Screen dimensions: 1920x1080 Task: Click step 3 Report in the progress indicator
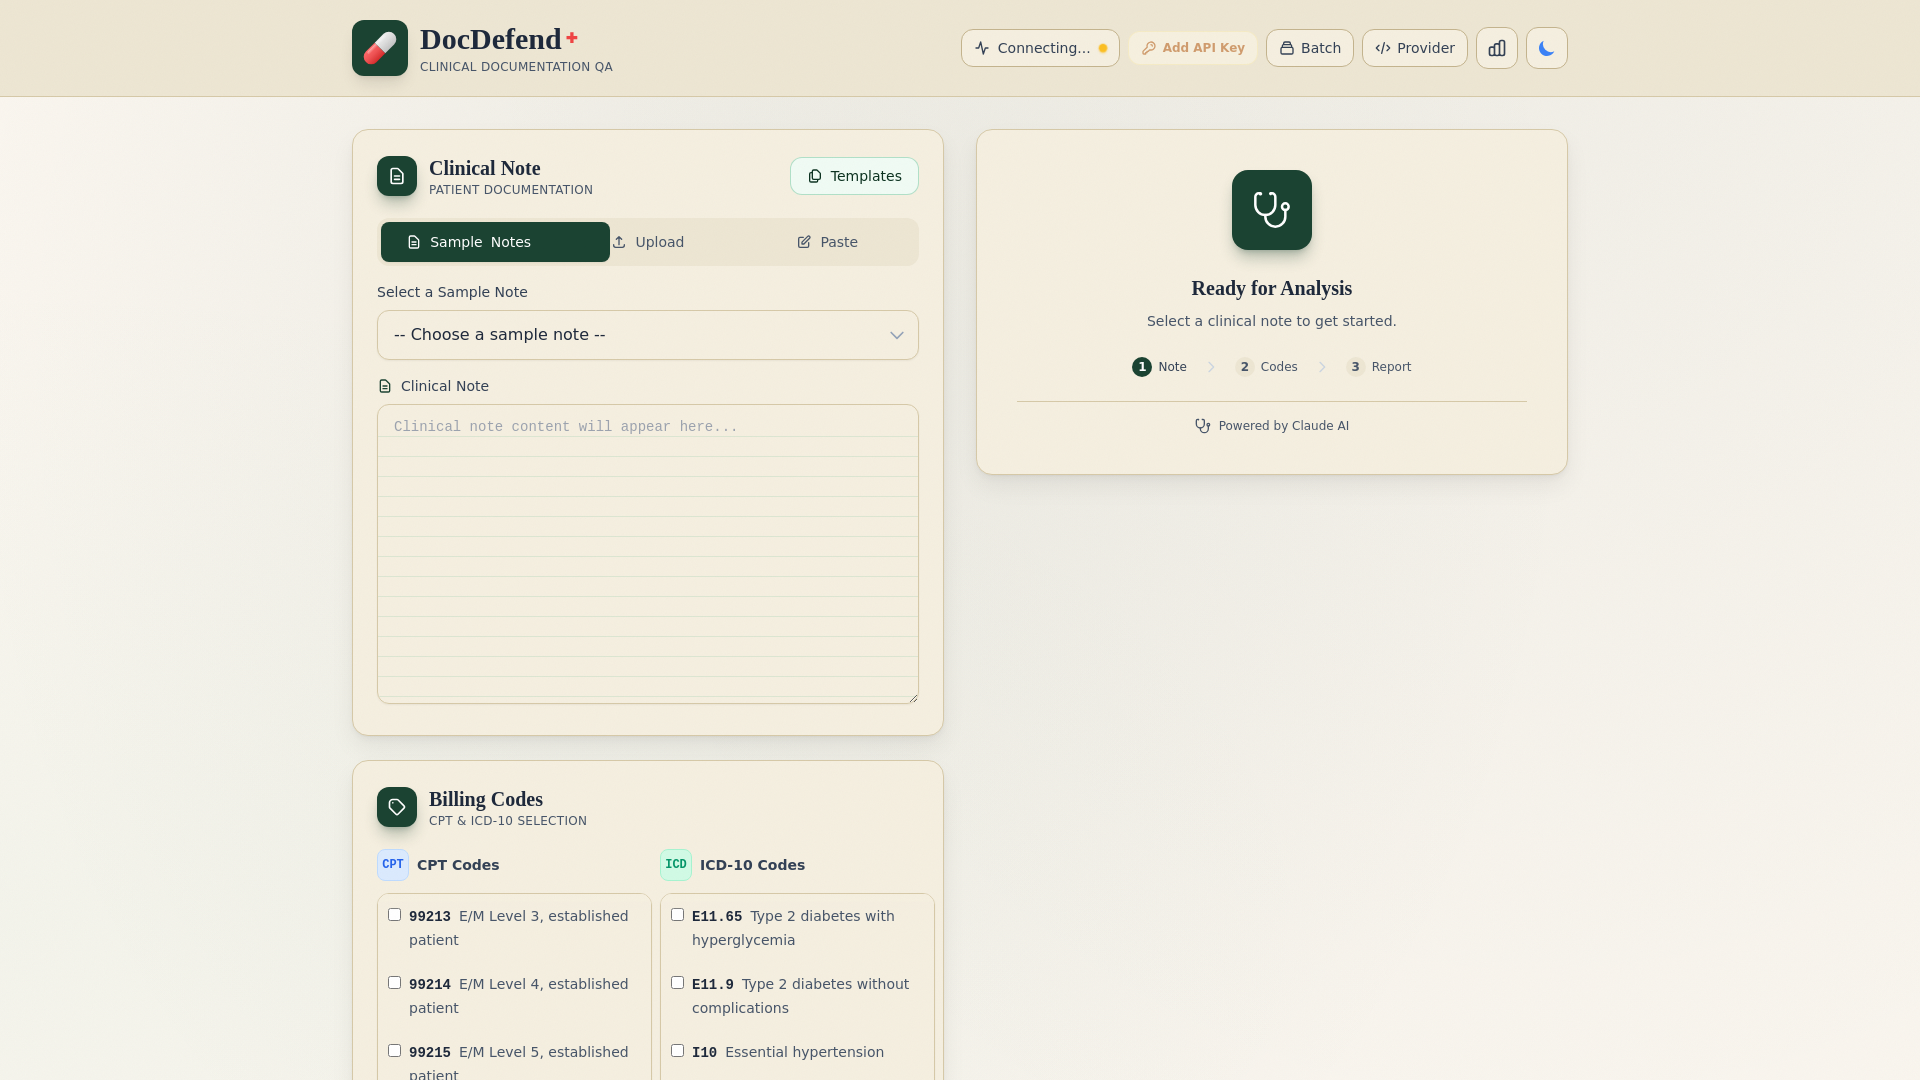pos(1378,367)
